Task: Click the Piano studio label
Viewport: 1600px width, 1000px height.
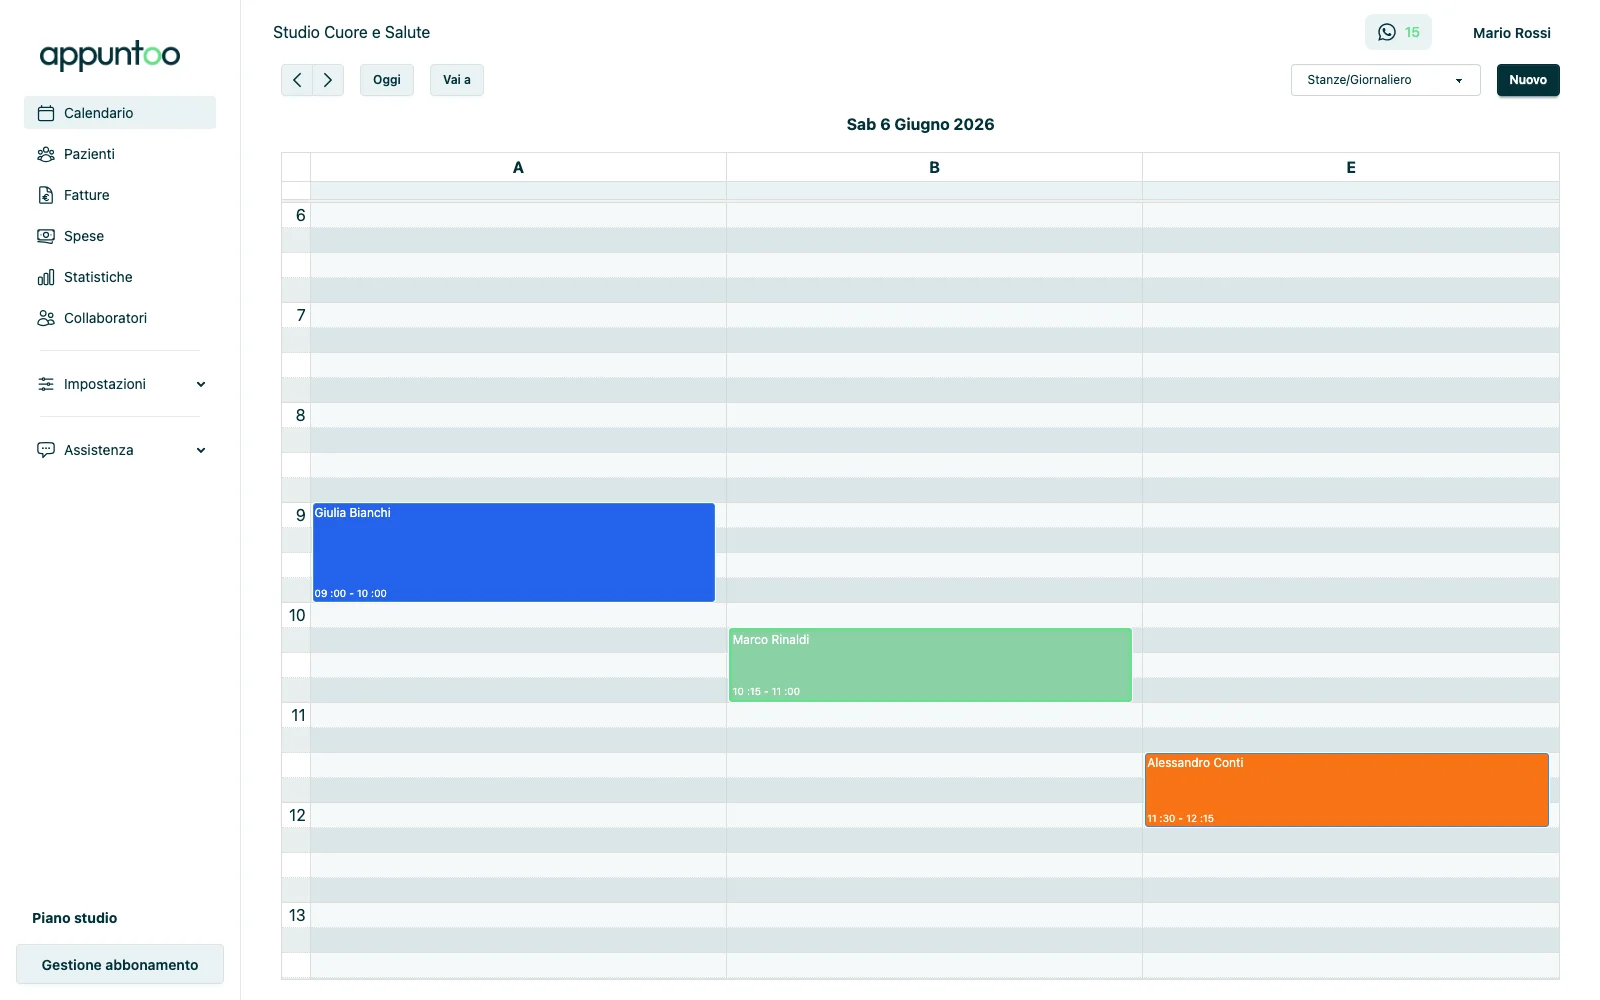Action: click(x=74, y=918)
